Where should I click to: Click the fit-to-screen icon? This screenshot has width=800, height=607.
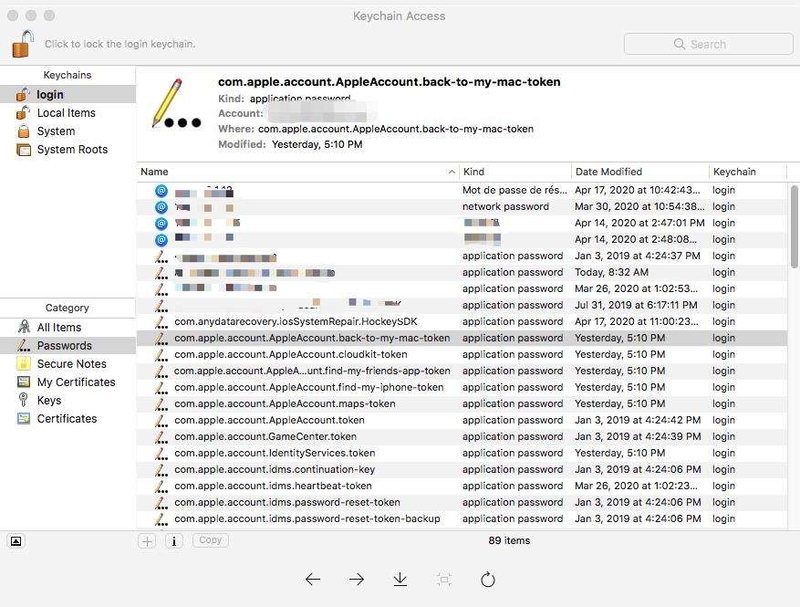(x=444, y=579)
